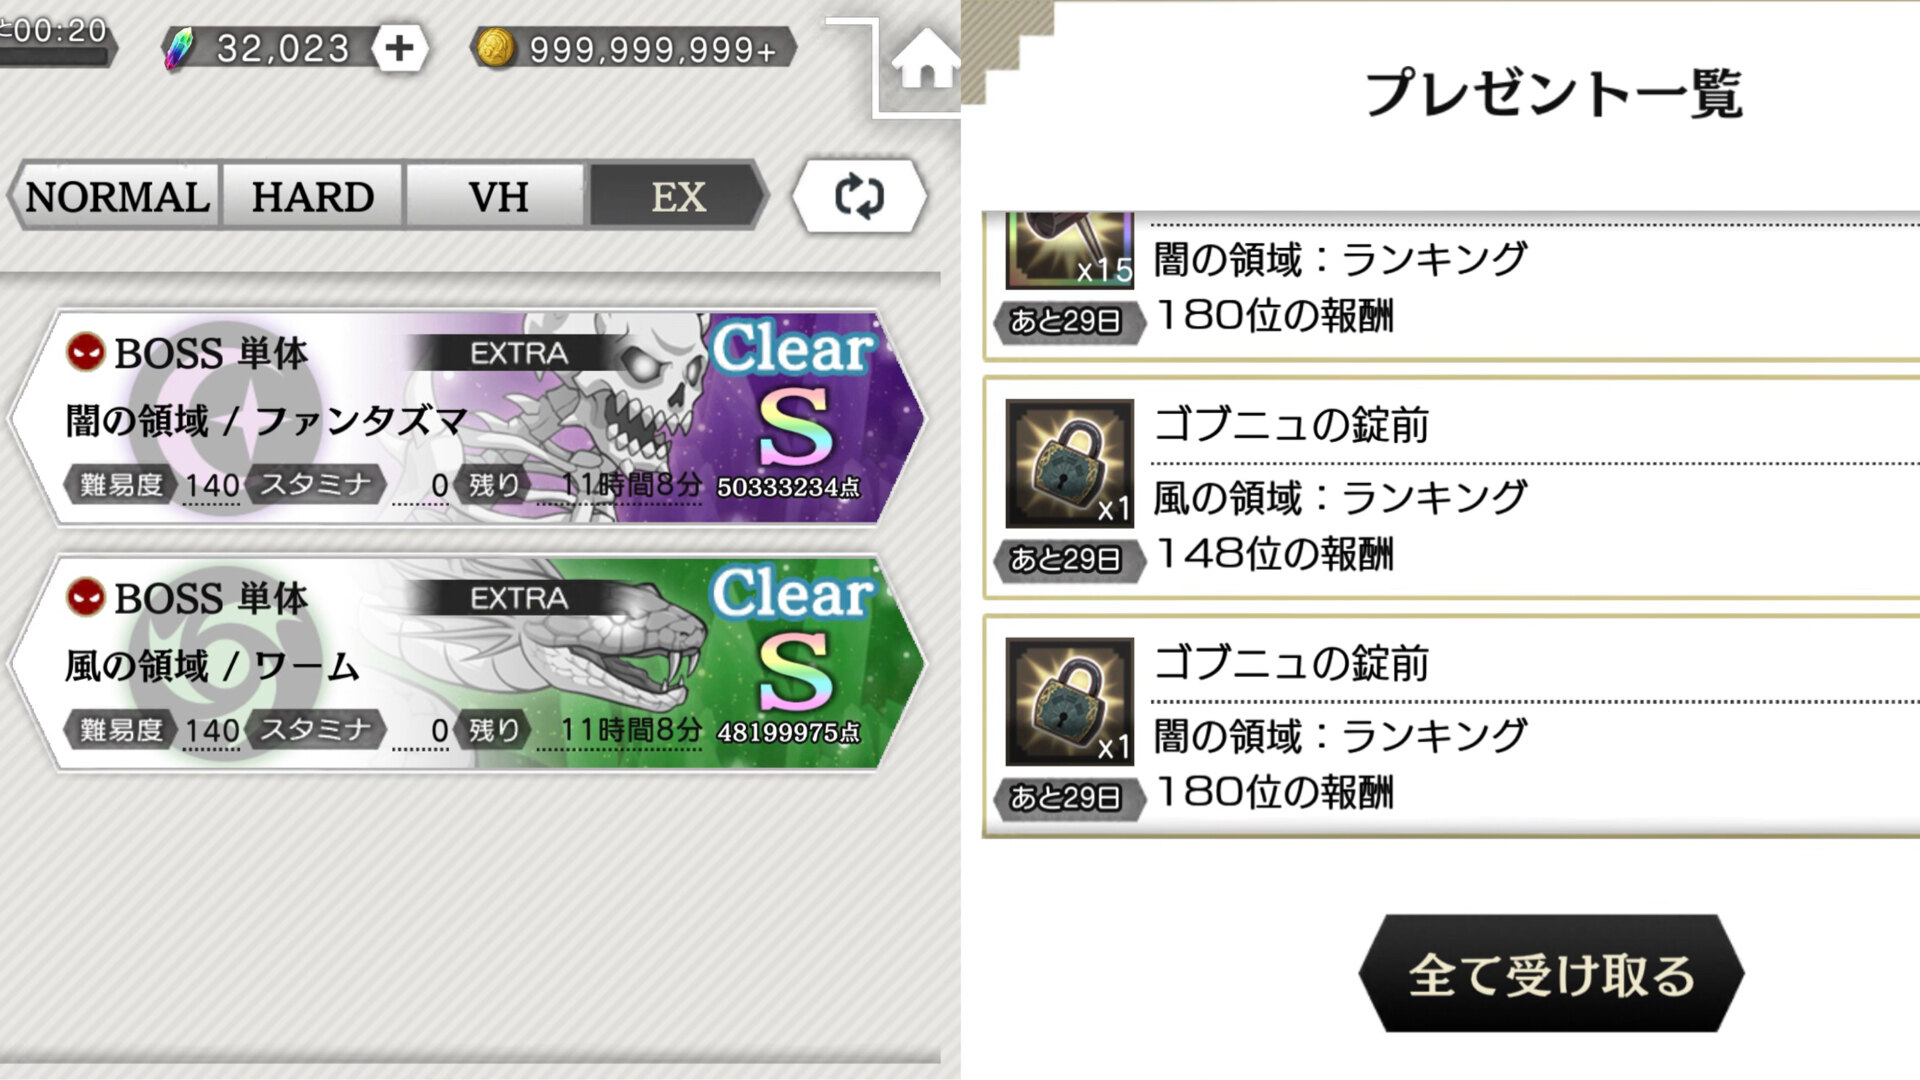The height and width of the screenshot is (1080, 1920).
Task: Select the EX difficulty tab
Action: coord(679,196)
